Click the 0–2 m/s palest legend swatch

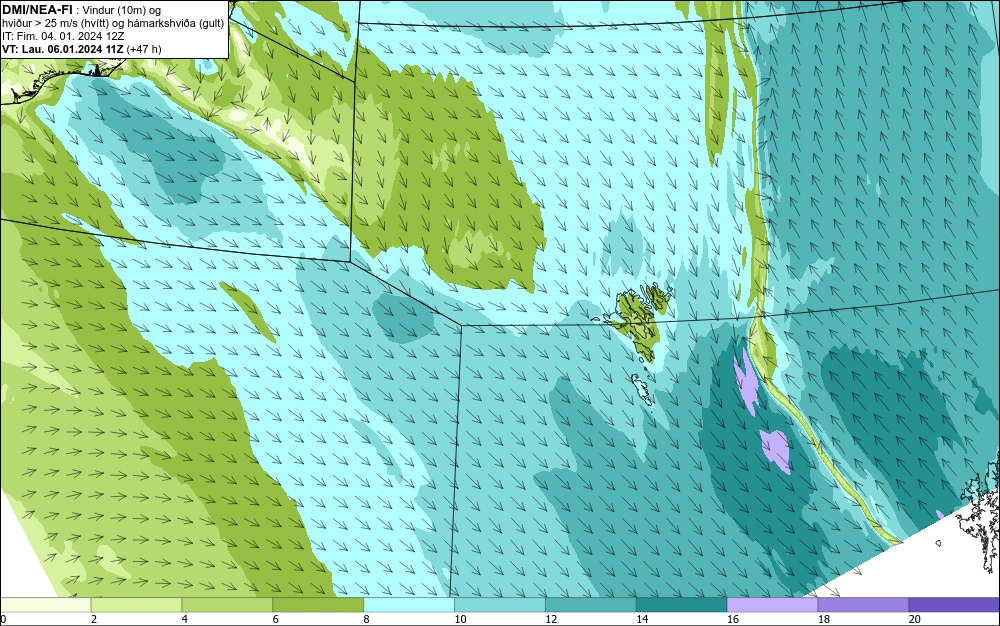point(46,604)
